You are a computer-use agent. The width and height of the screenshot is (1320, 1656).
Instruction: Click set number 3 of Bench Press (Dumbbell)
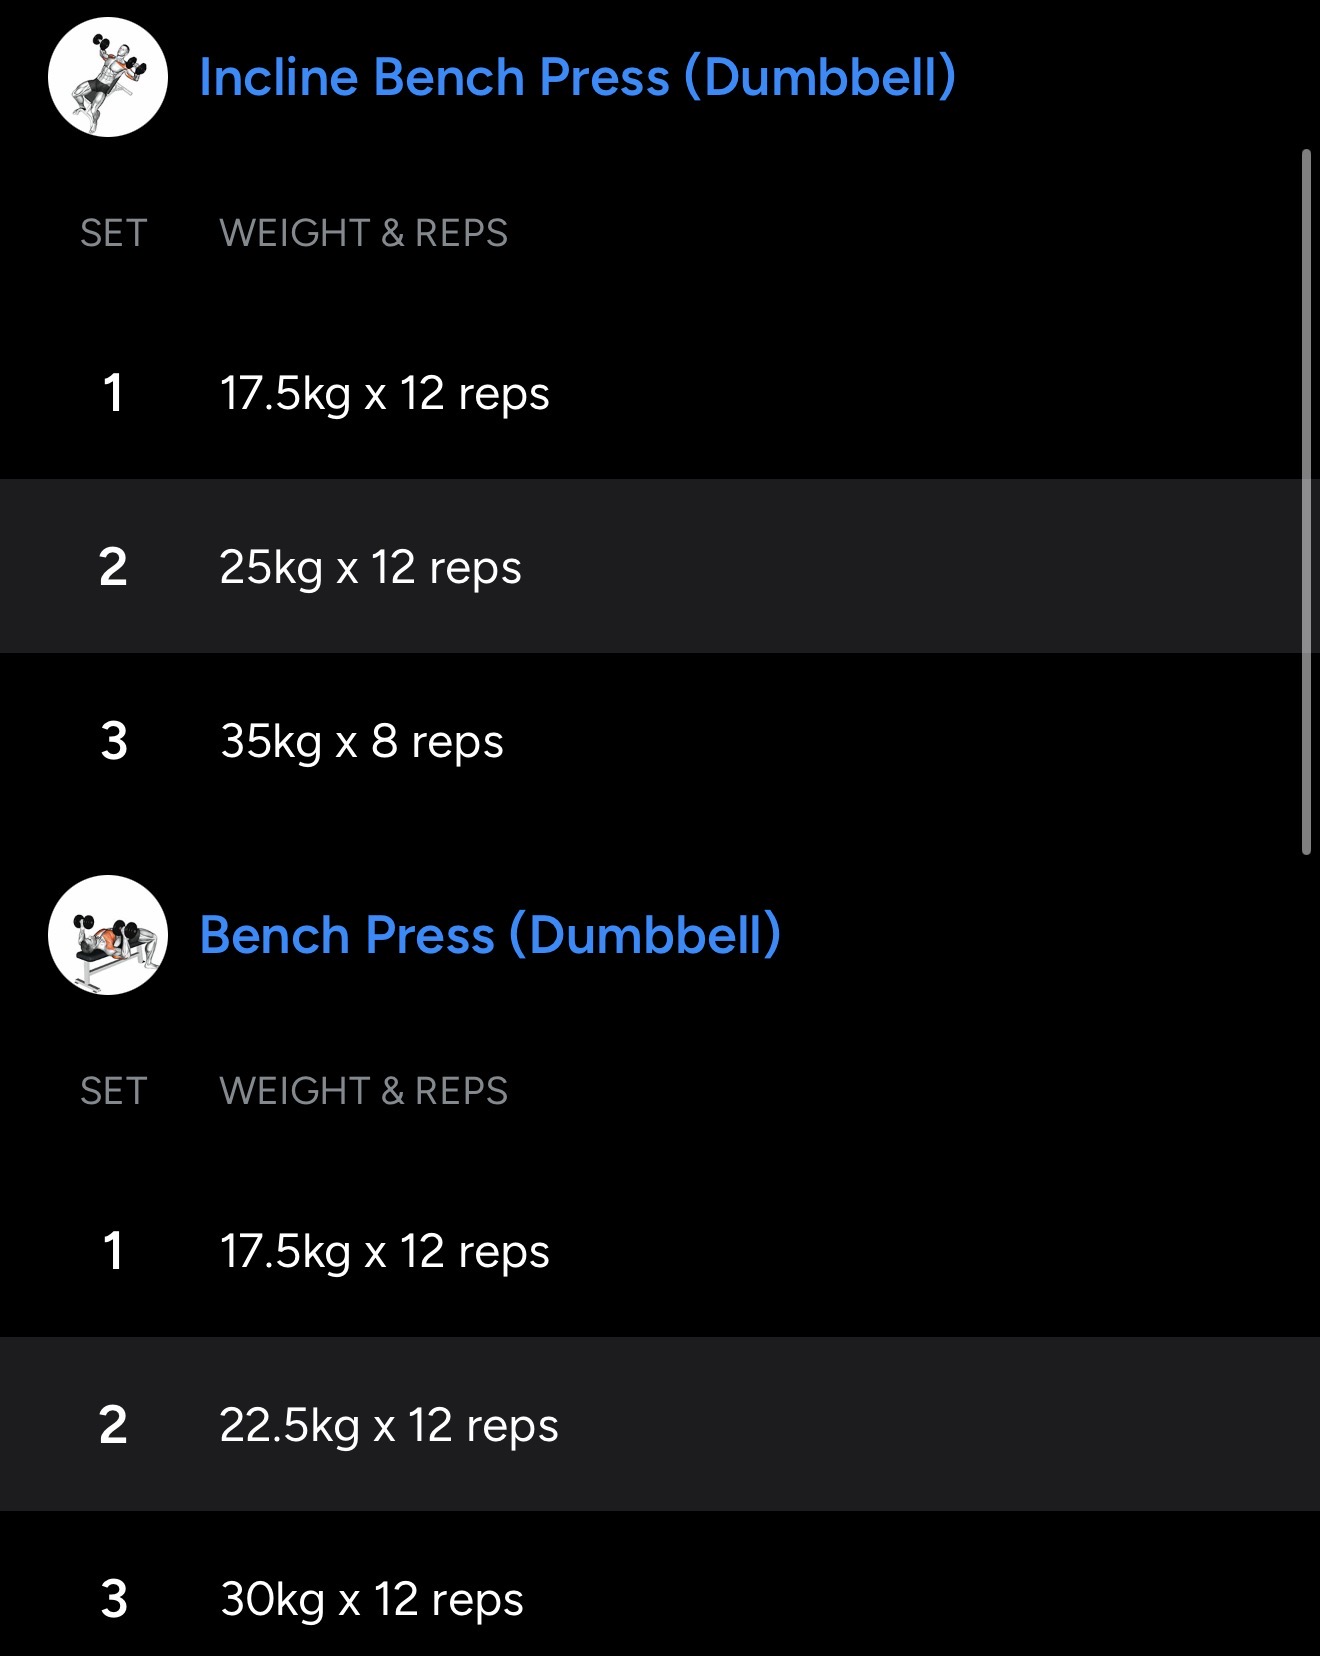pyautogui.click(x=114, y=1599)
